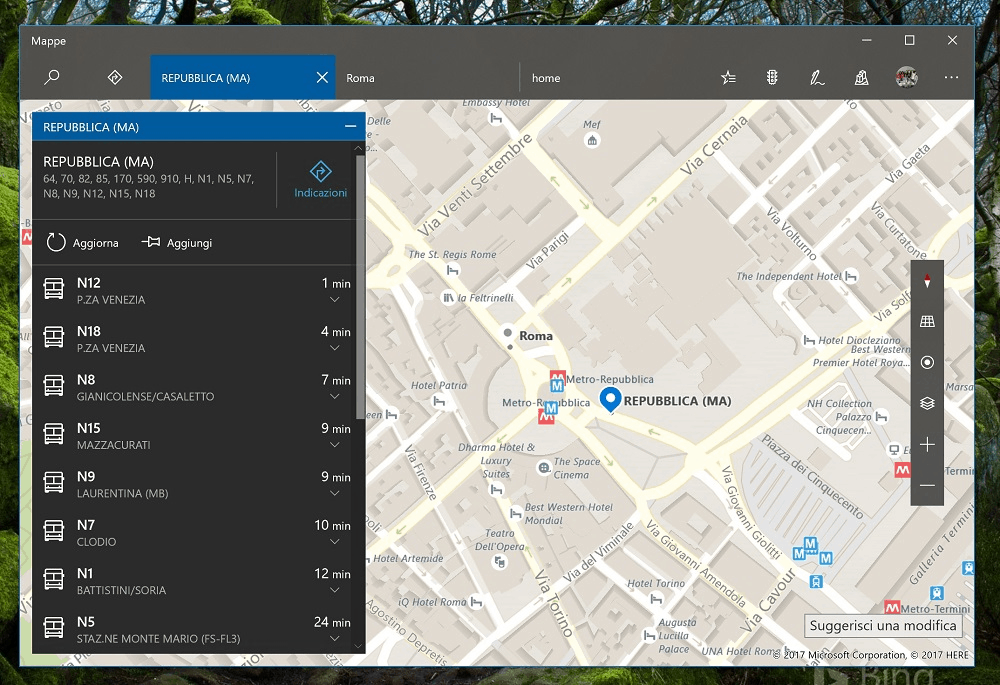The height and width of the screenshot is (685, 1000).
Task: Expand the N12 P.ZA VENEZIA departure
Action: 335,300
